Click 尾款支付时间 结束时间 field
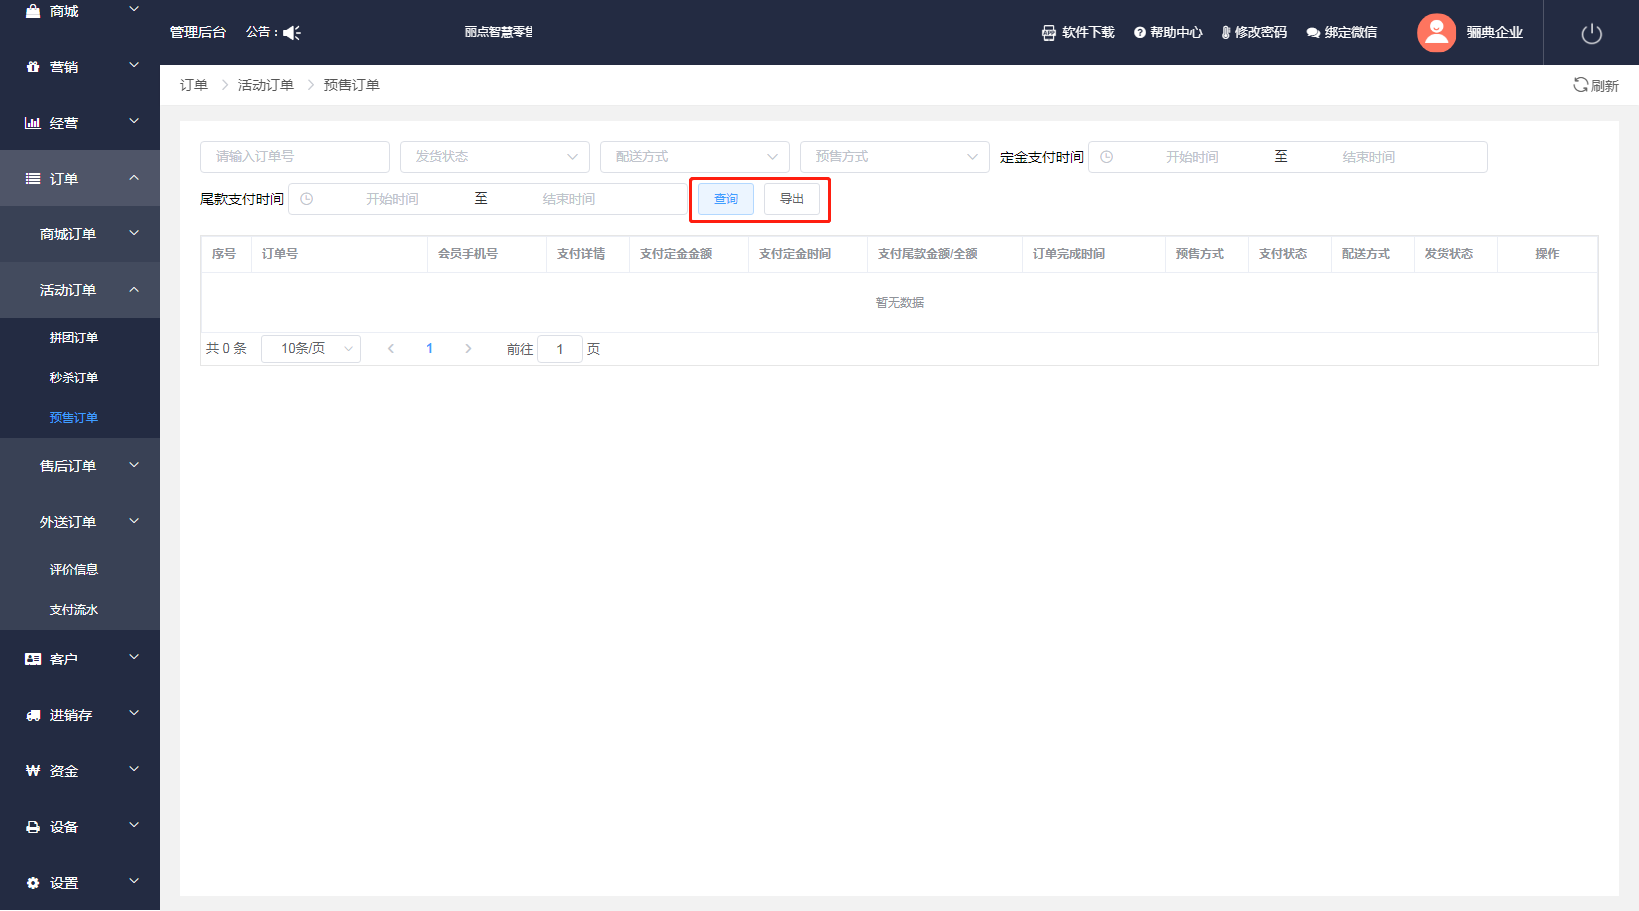Viewport: 1639px width, 911px height. click(x=569, y=199)
